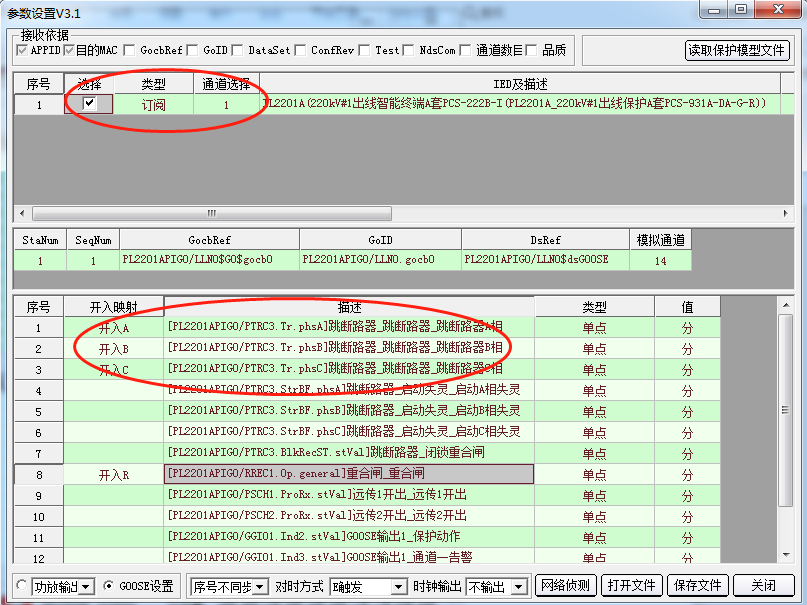Click the 读取保护模型文件 button
Screen dimensions: 807x605
pyautogui.click(x=737, y=50)
